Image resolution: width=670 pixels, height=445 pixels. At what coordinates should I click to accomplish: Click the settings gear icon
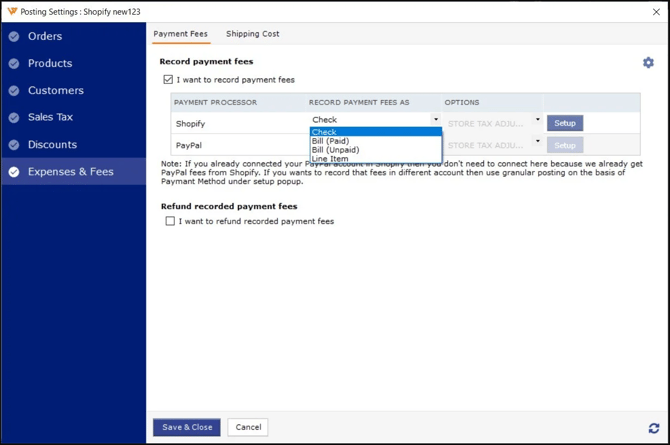(648, 63)
